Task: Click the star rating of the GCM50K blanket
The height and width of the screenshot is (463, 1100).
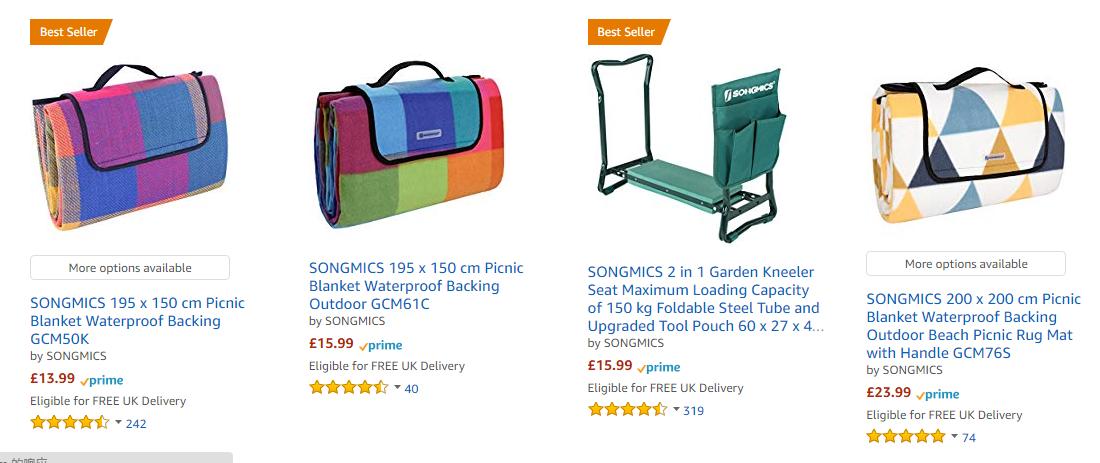Action: click(70, 423)
